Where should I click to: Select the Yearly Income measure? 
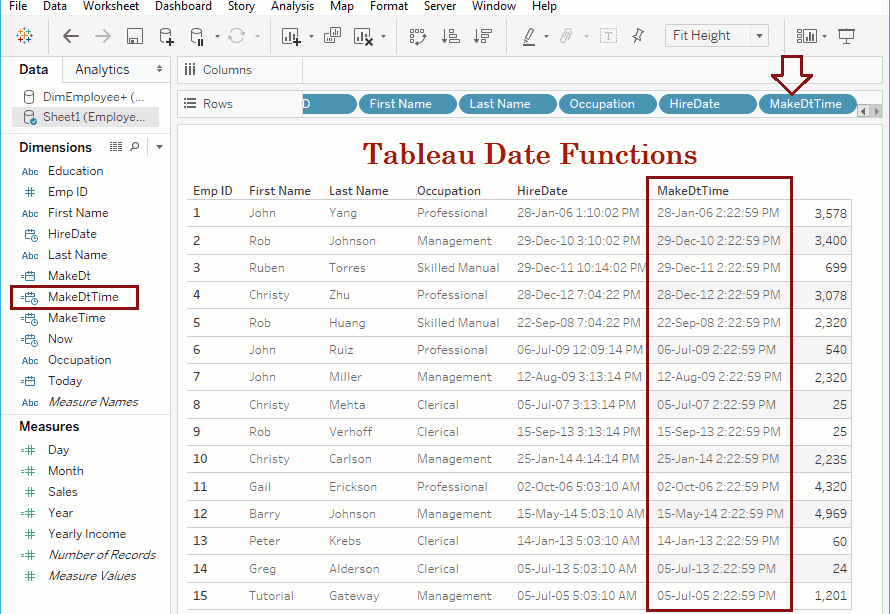[x=85, y=534]
